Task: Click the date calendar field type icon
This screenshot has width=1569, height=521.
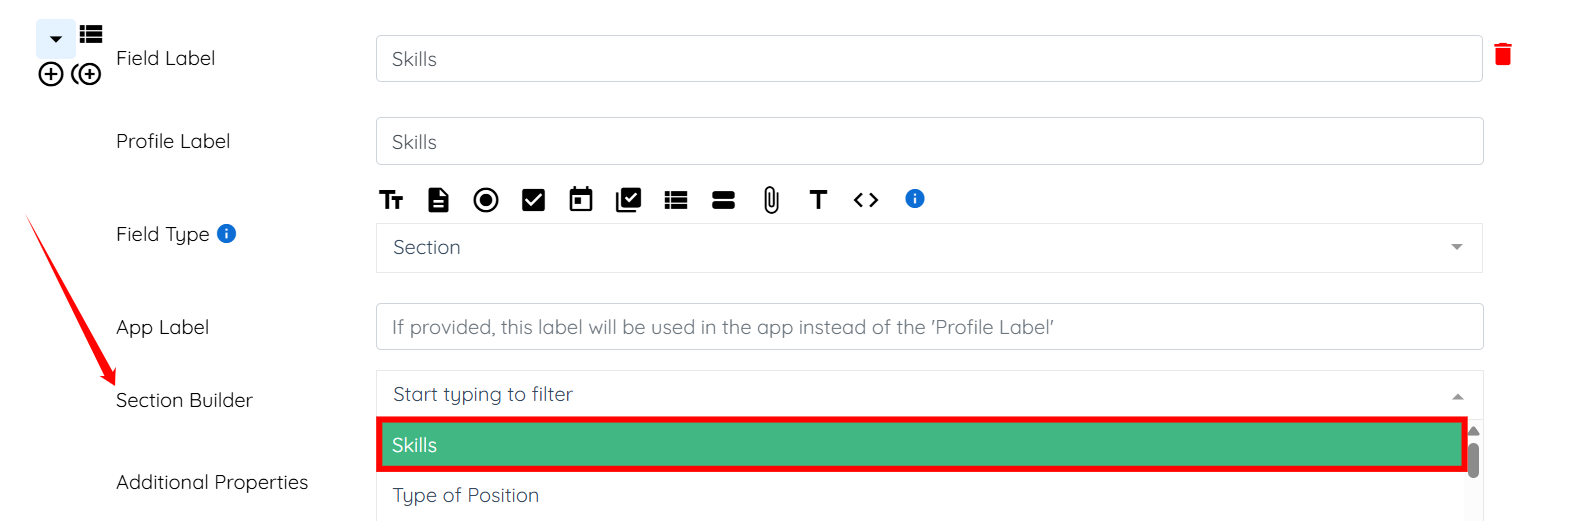Action: 581,200
